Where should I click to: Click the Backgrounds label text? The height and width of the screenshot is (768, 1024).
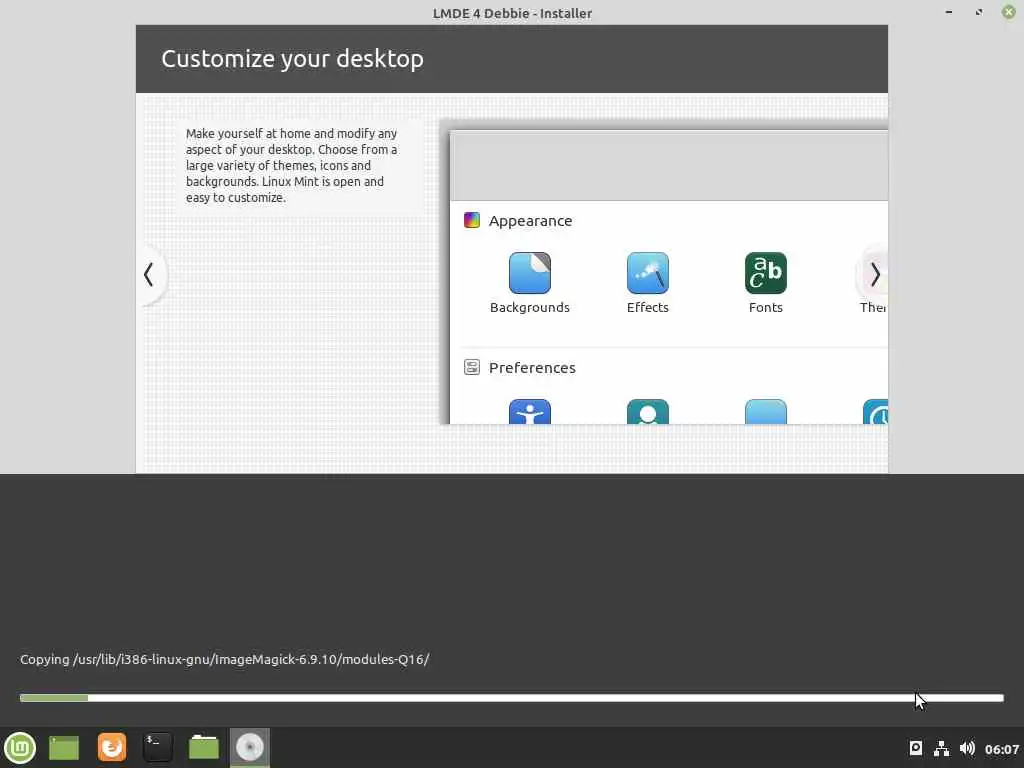click(530, 308)
